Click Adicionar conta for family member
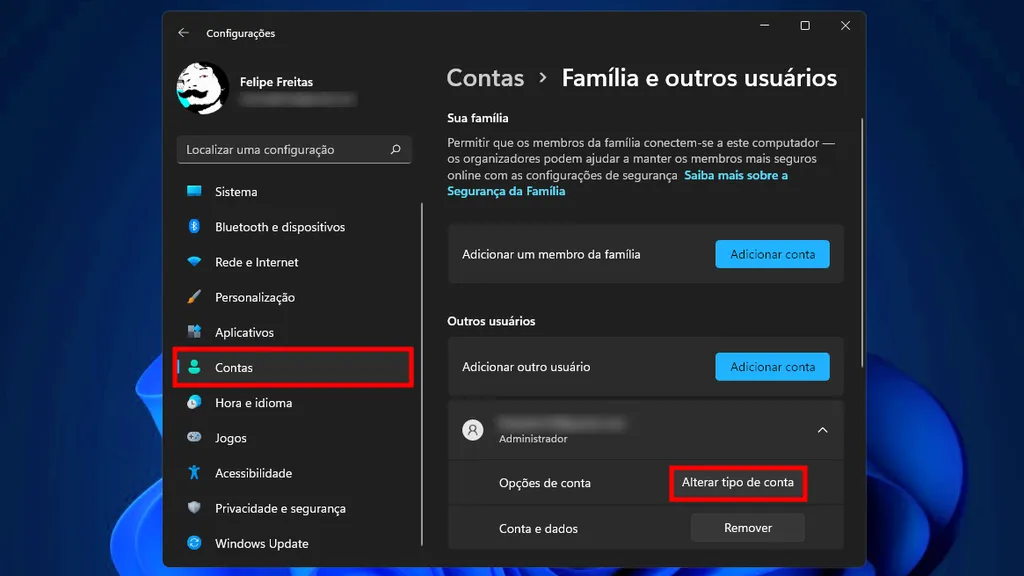The height and width of the screenshot is (576, 1024). pyautogui.click(x=772, y=254)
